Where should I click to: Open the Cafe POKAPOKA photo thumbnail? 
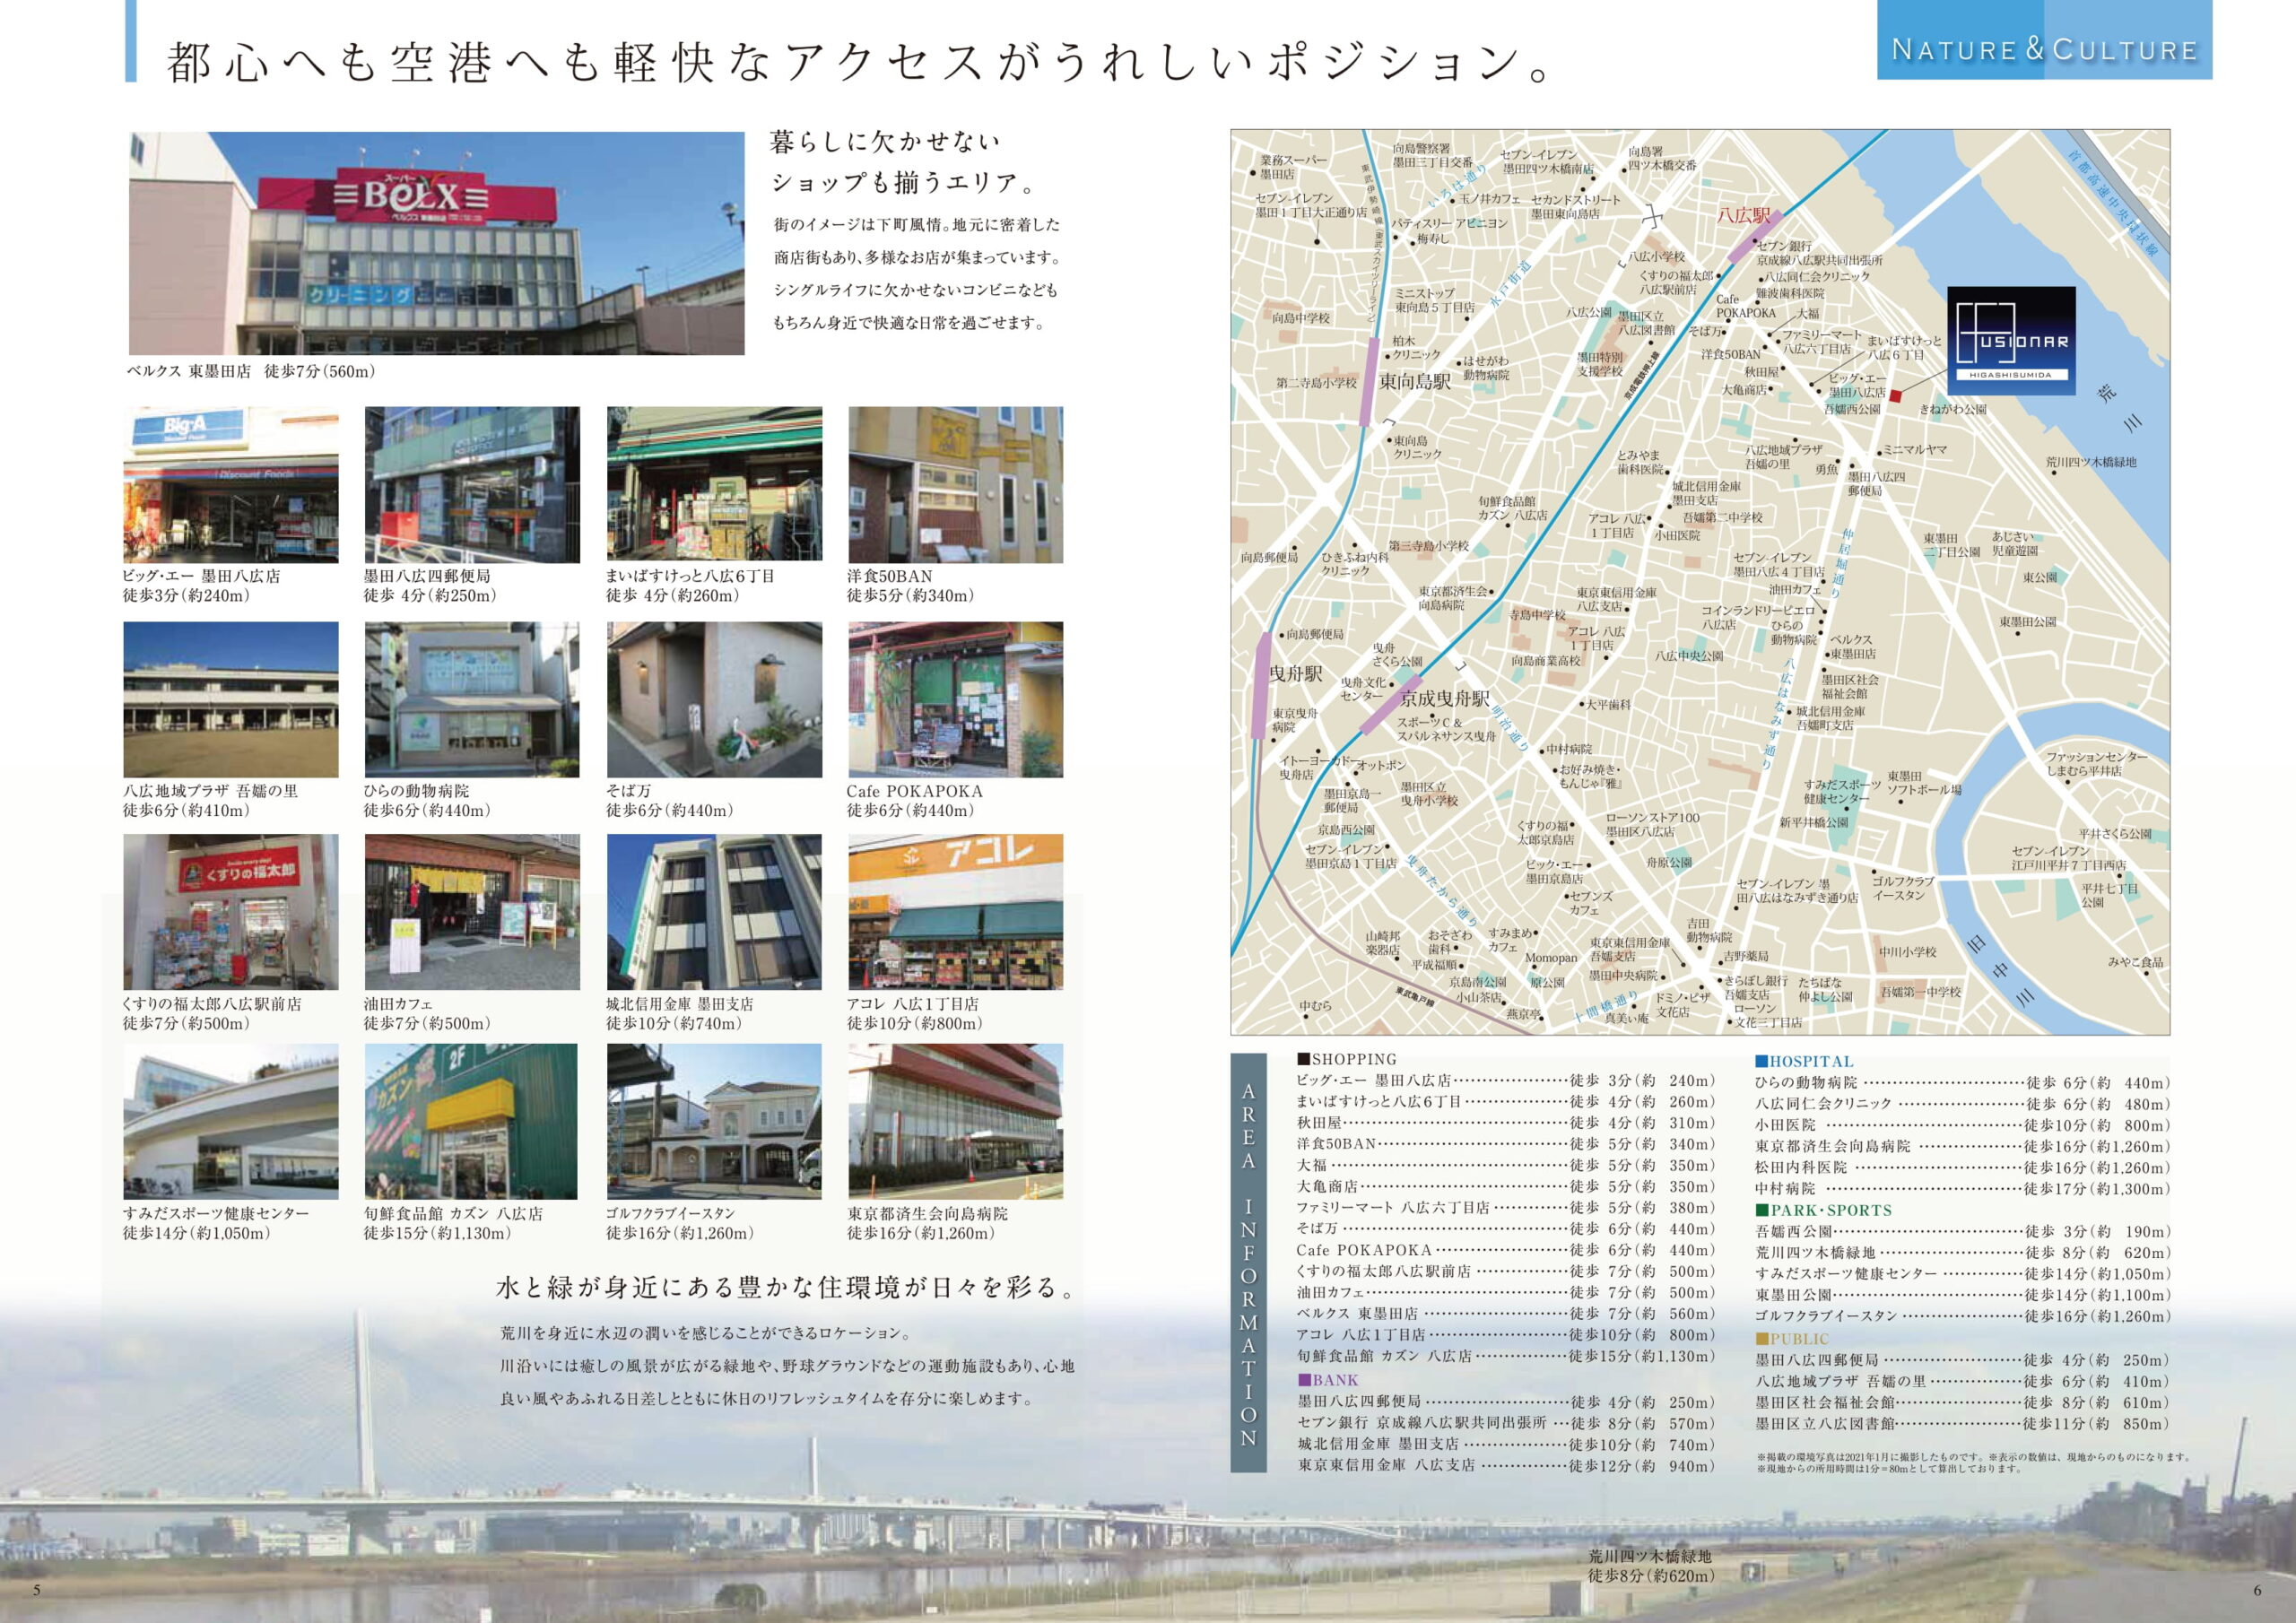956,700
